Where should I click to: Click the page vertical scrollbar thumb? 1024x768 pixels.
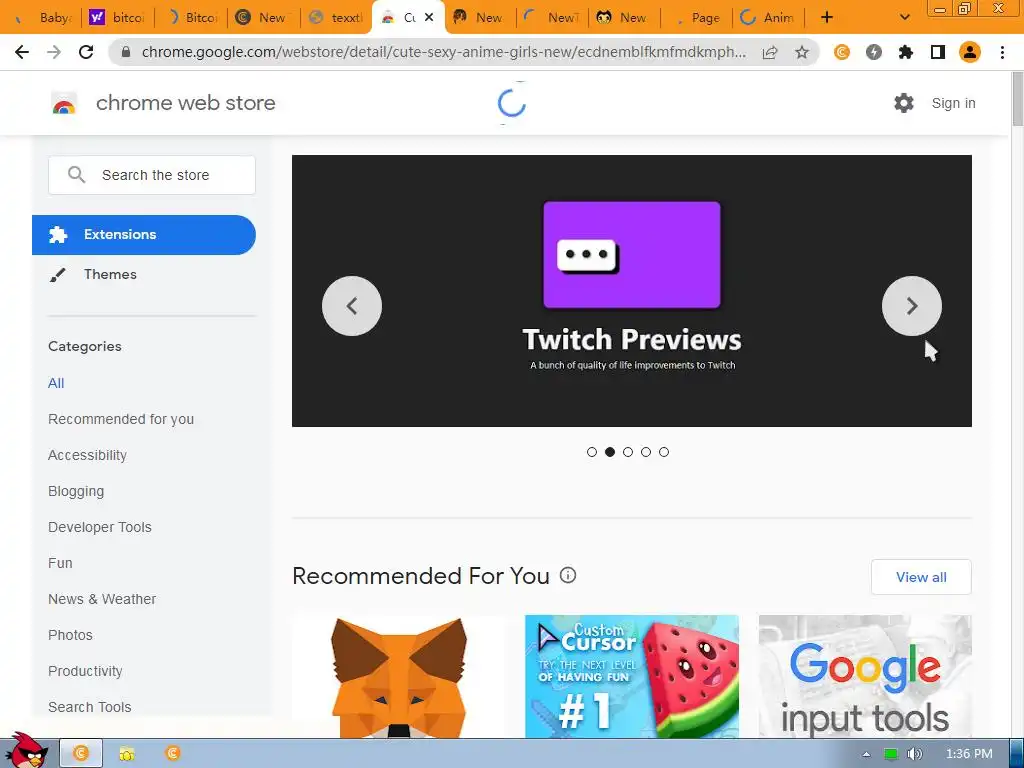[x=1017, y=99]
